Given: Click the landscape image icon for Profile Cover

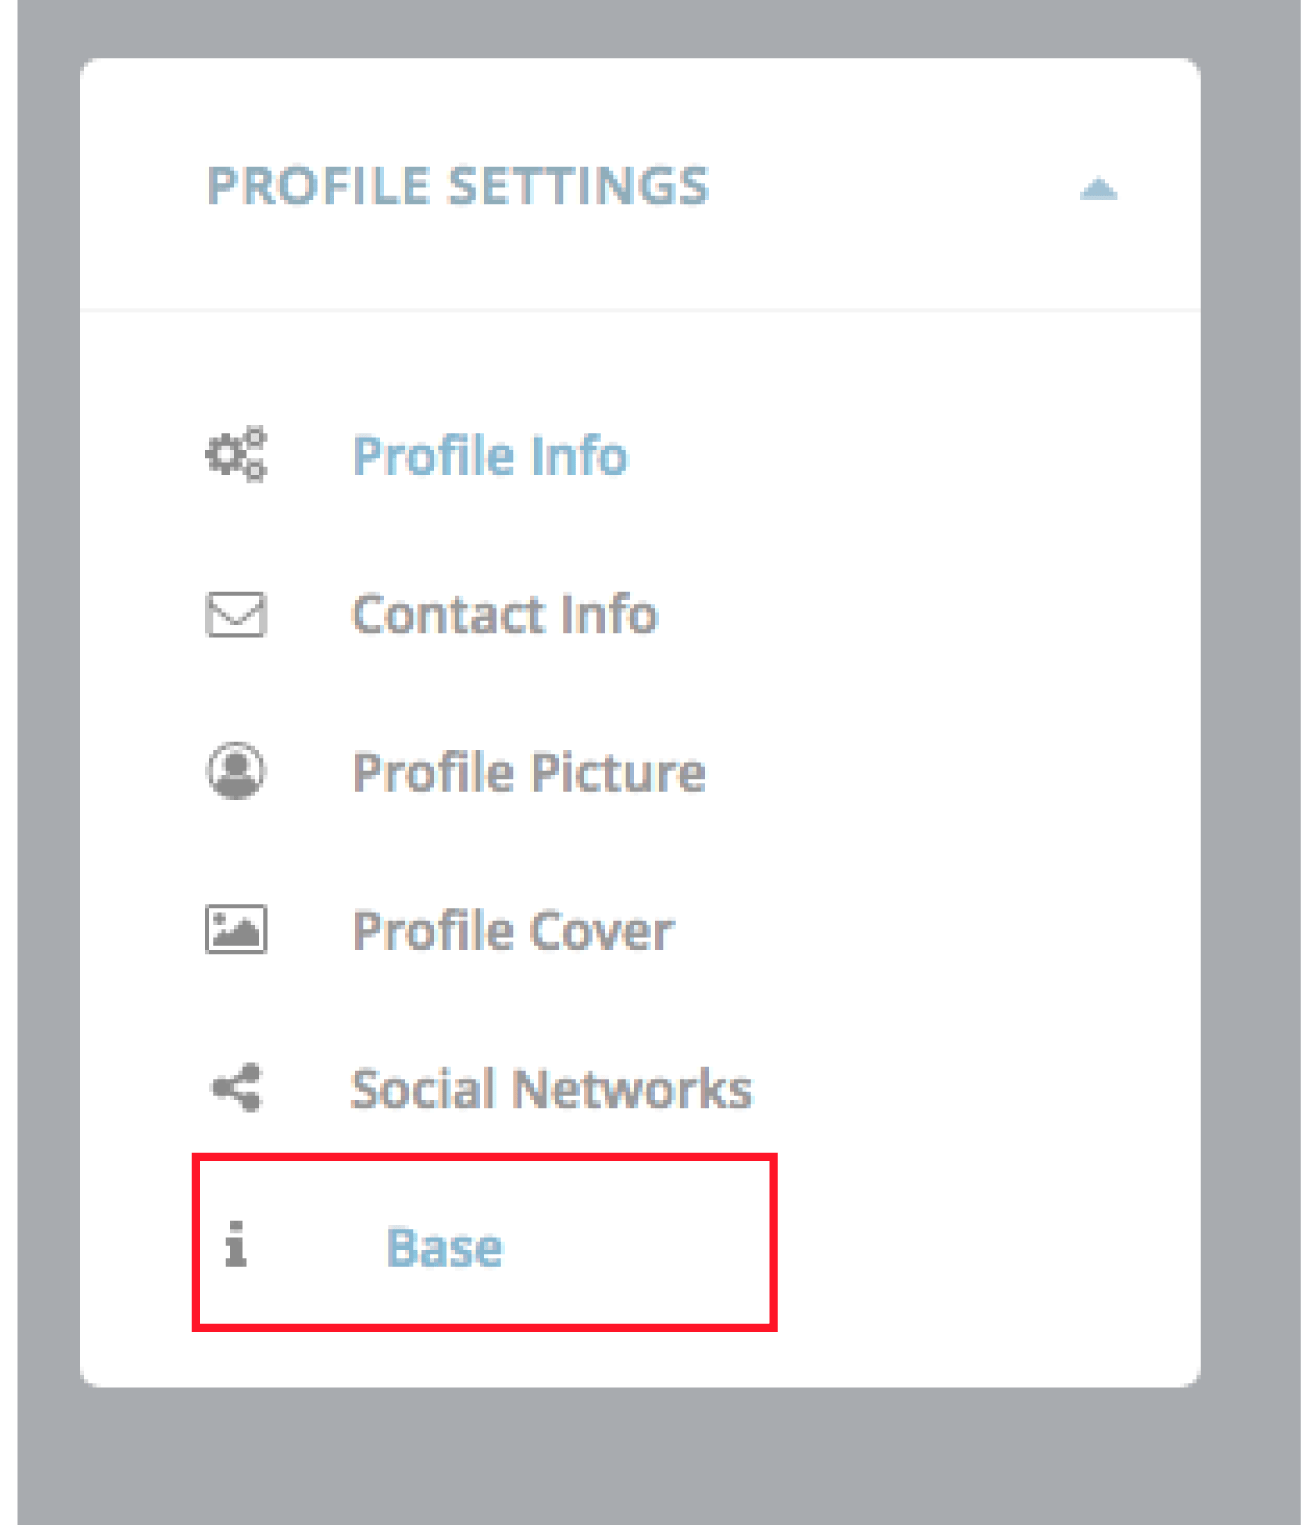Looking at the screenshot, I should tap(236, 930).
